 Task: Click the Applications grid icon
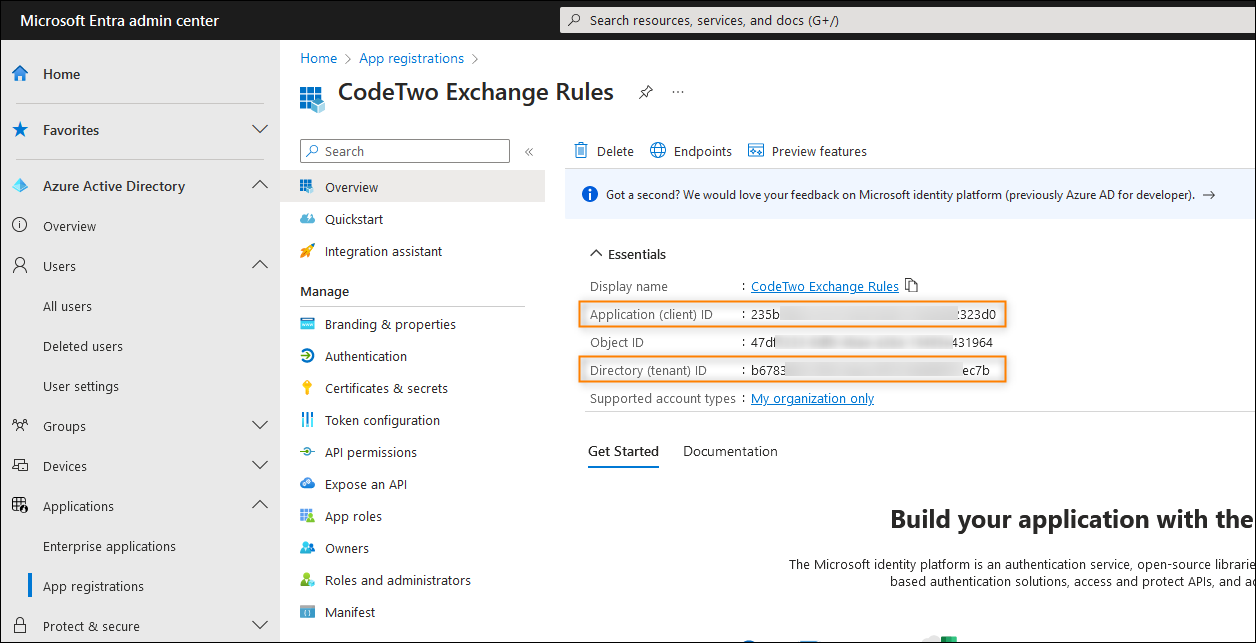click(20, 506)
